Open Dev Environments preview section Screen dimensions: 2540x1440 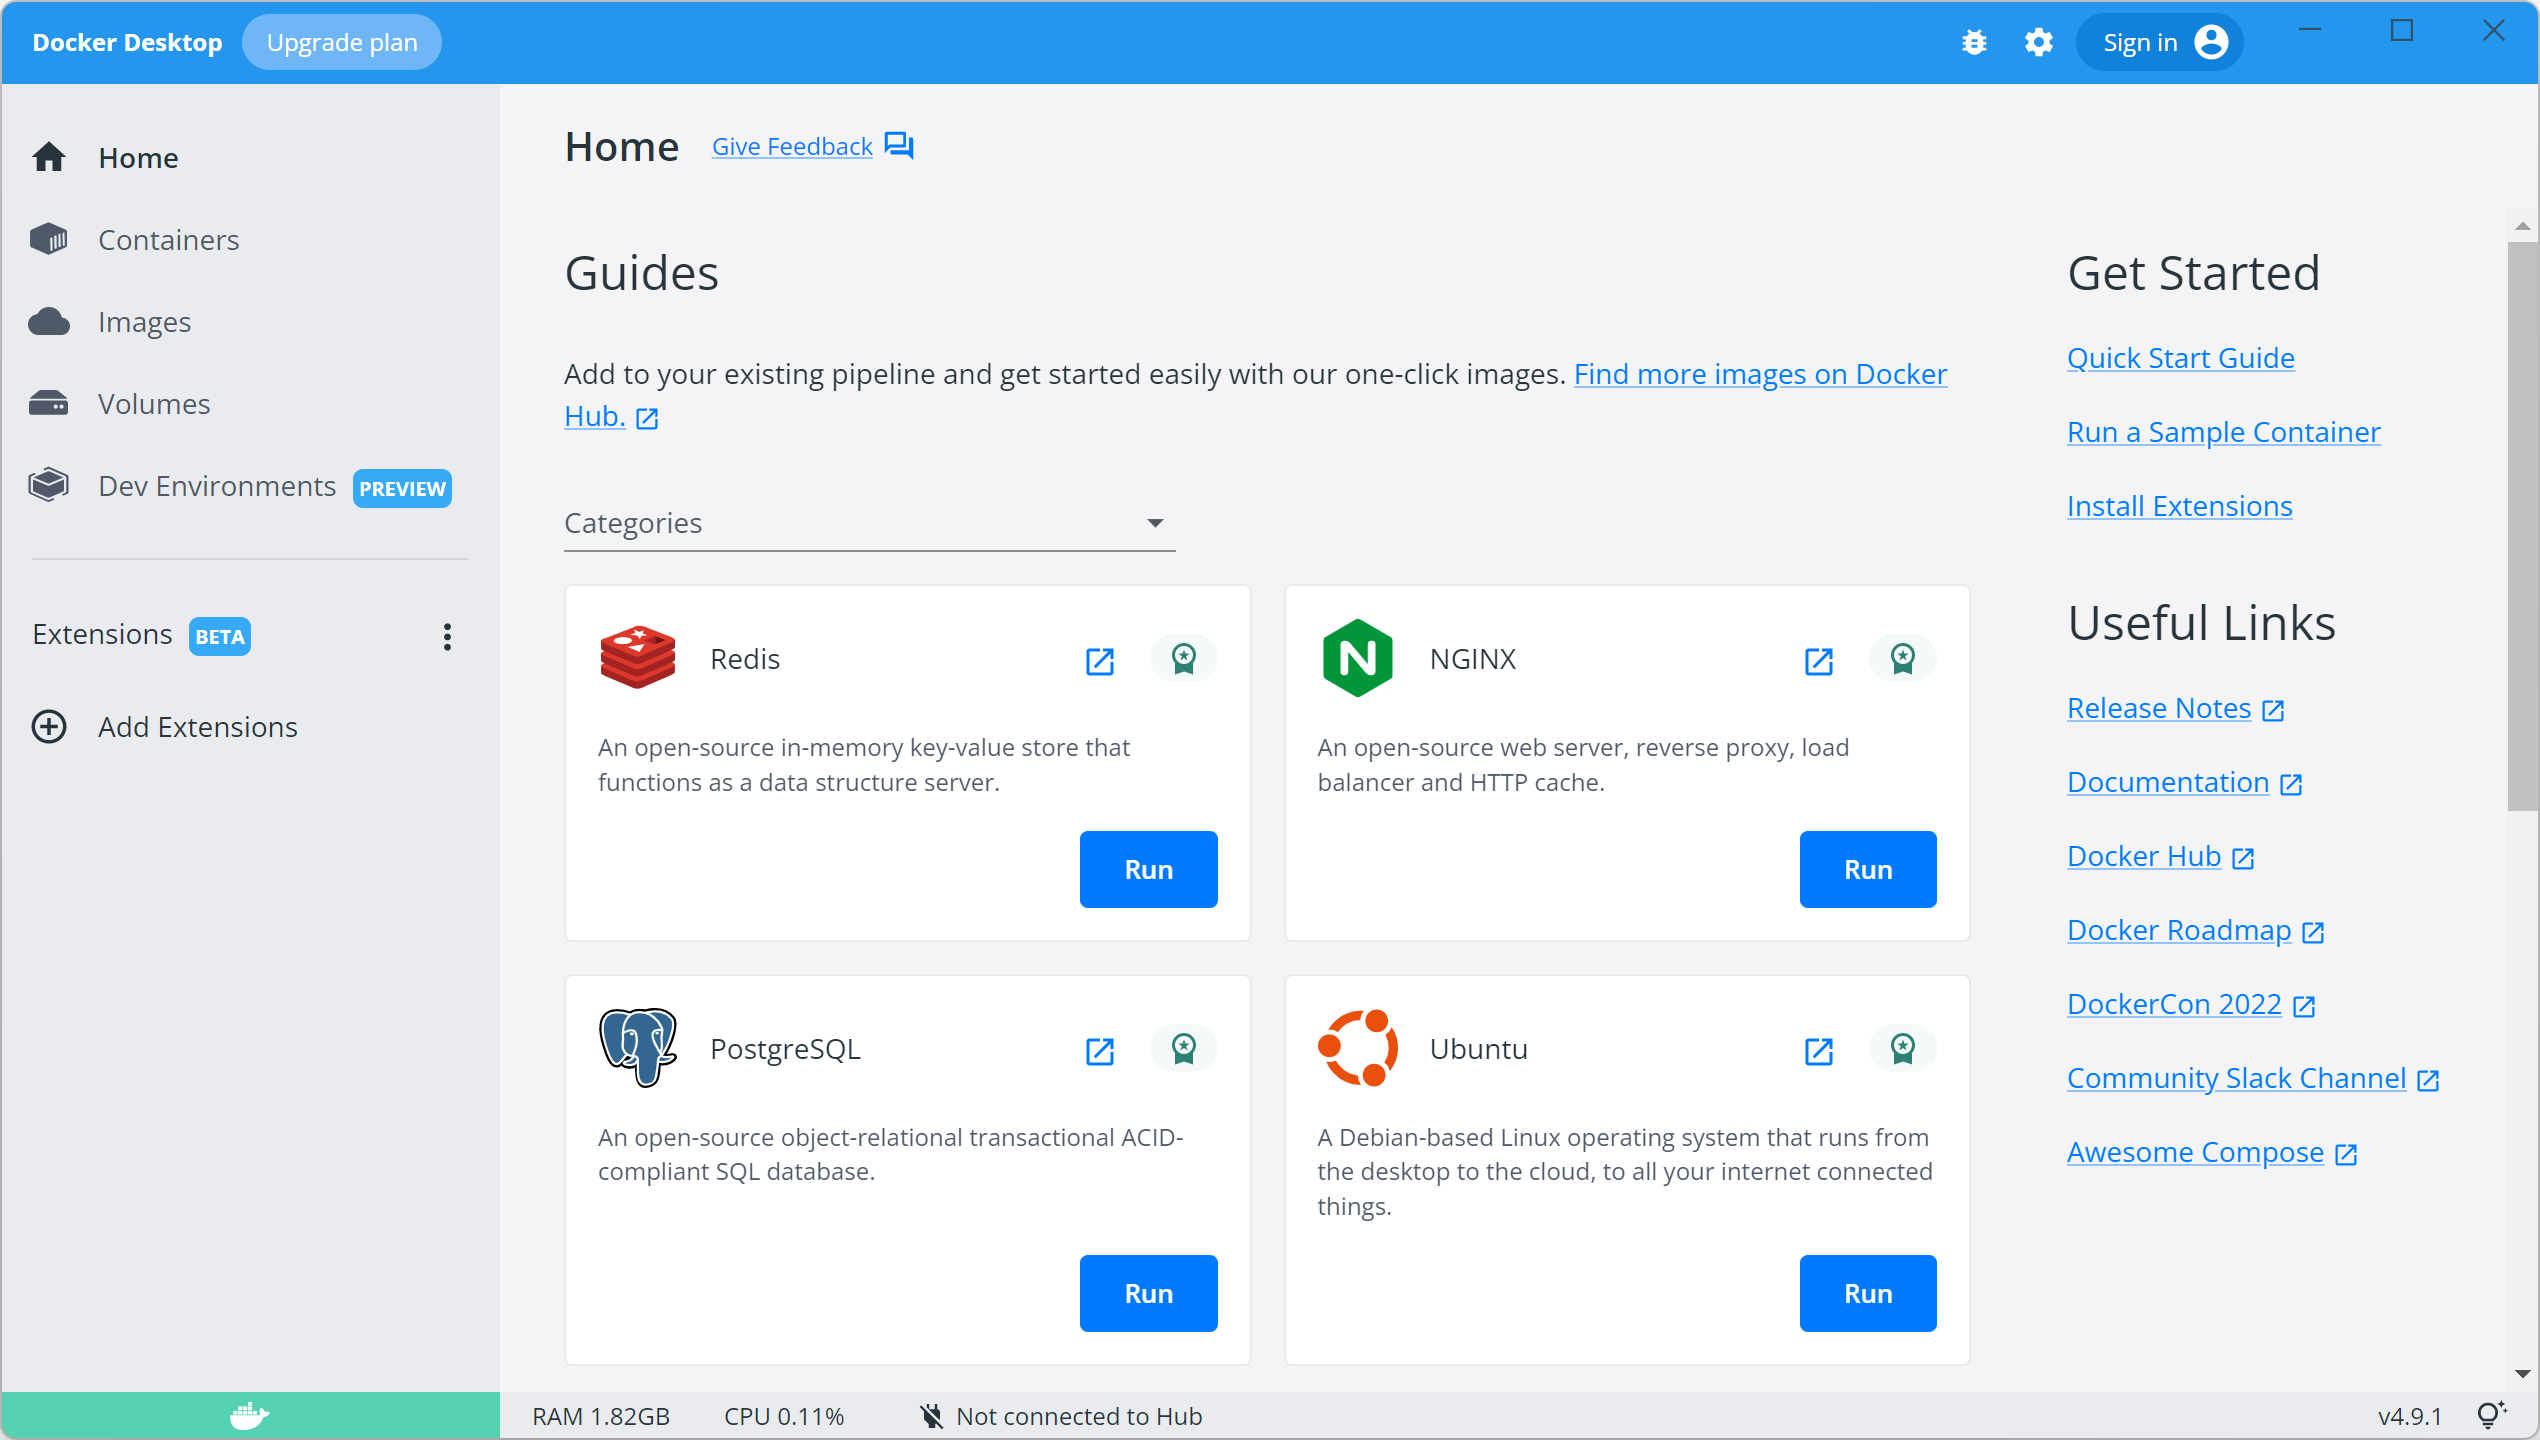(217, 486)
